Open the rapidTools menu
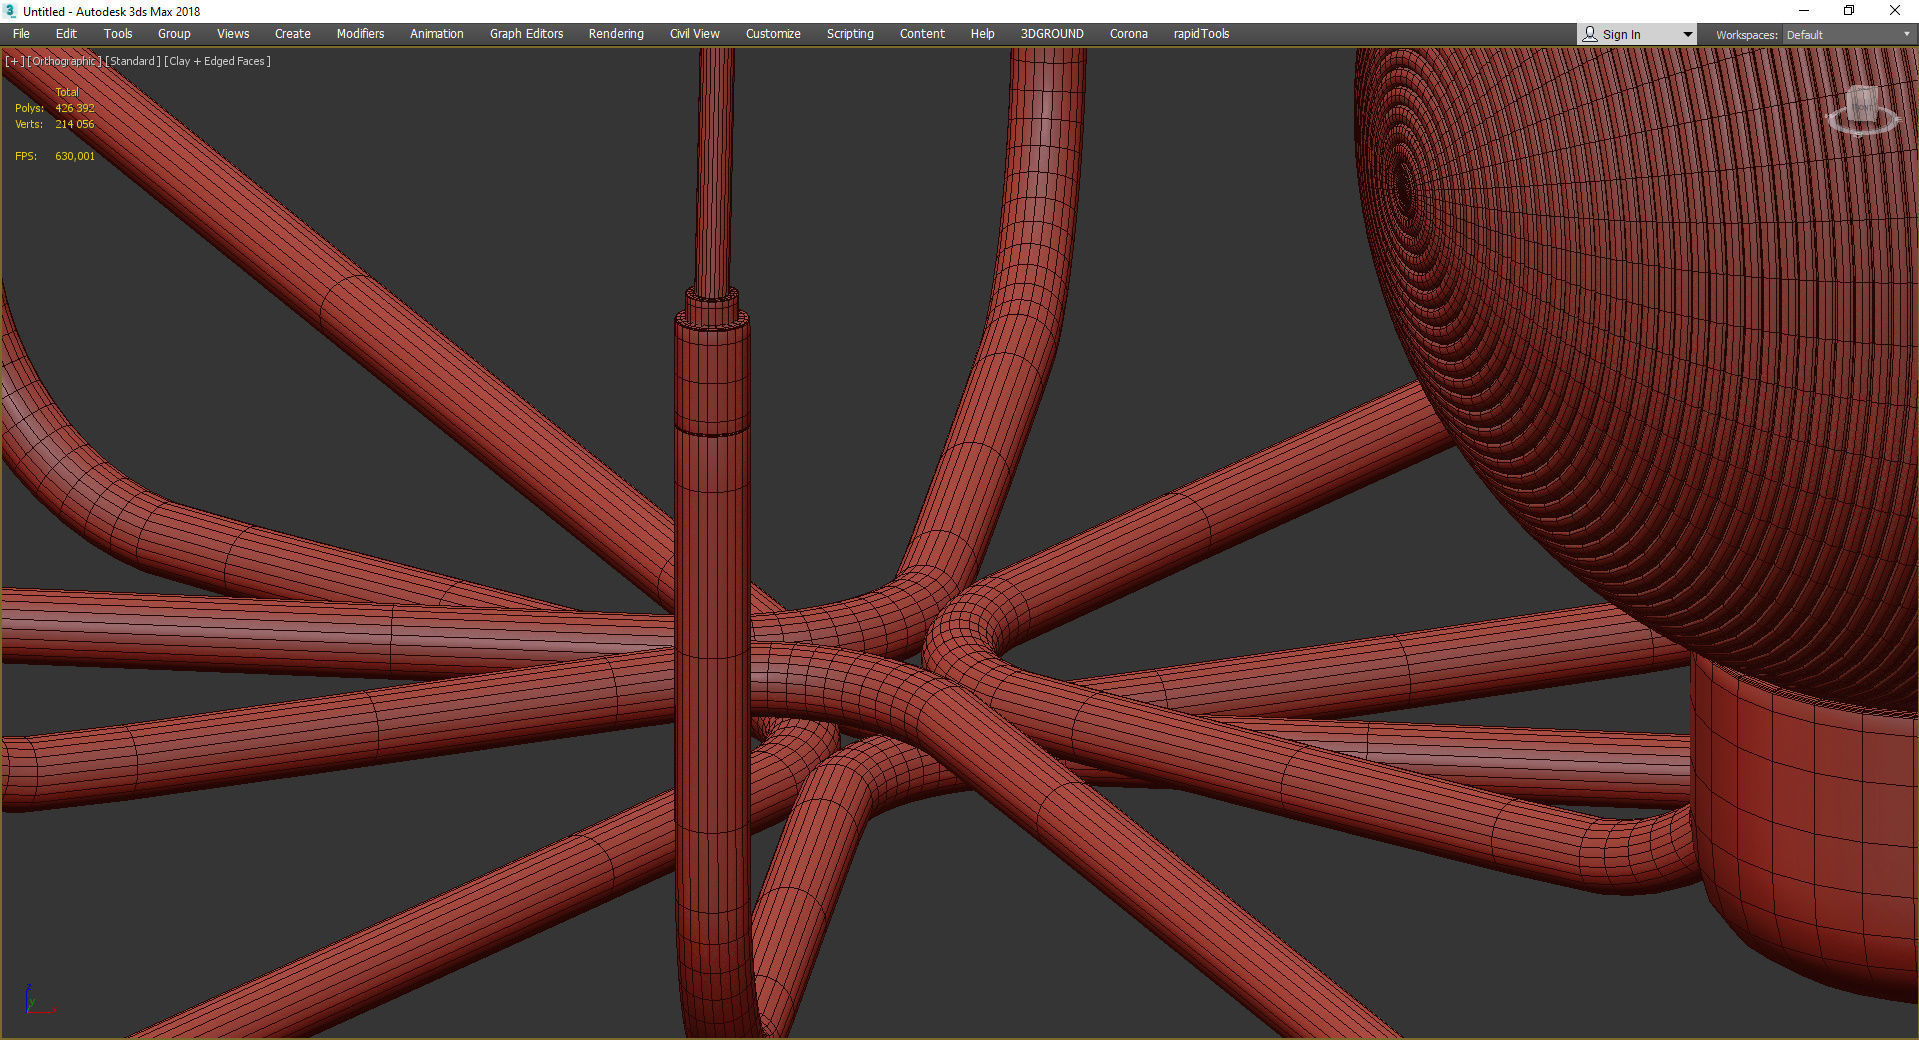The image size is (1919, 1040). 1201,34
